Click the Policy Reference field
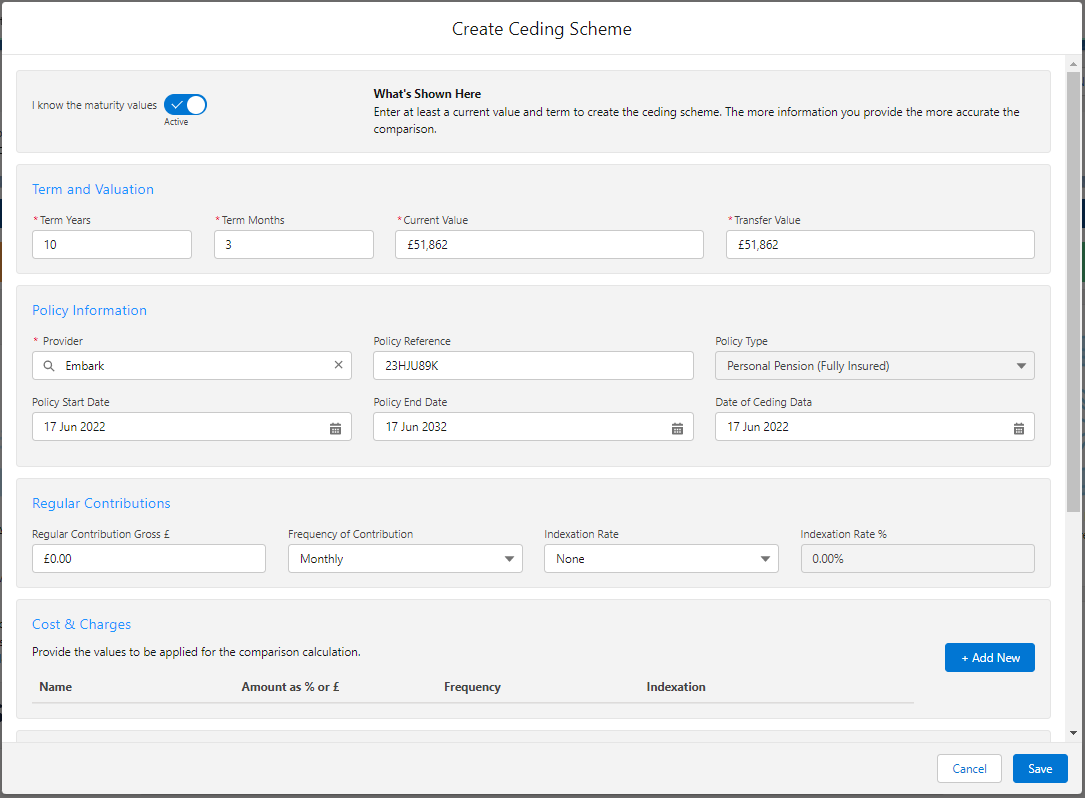The width and height of the screenshot is (1085, 798). click(x=533, y=366)
